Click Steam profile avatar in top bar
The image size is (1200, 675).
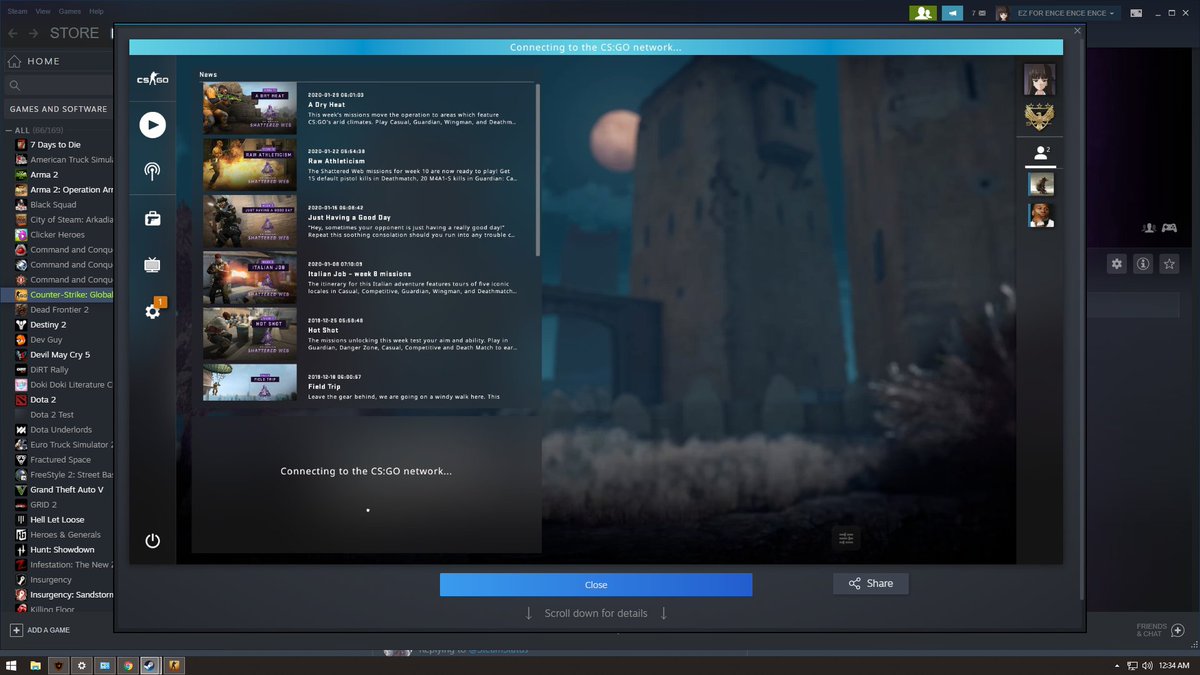[1002, 13]
